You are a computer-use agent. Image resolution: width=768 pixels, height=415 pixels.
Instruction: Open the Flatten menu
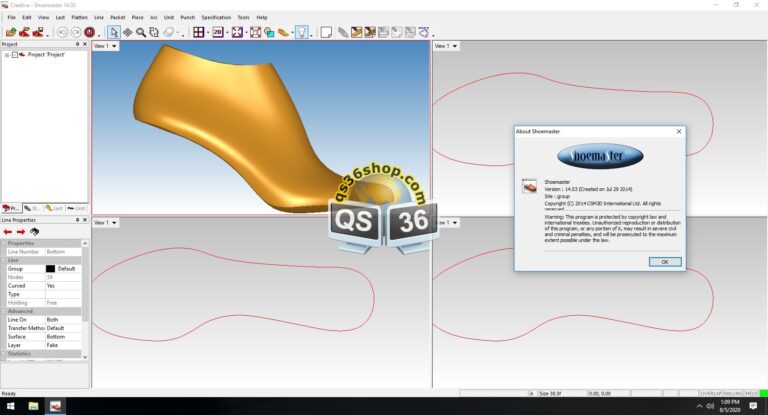click(79, 17)
